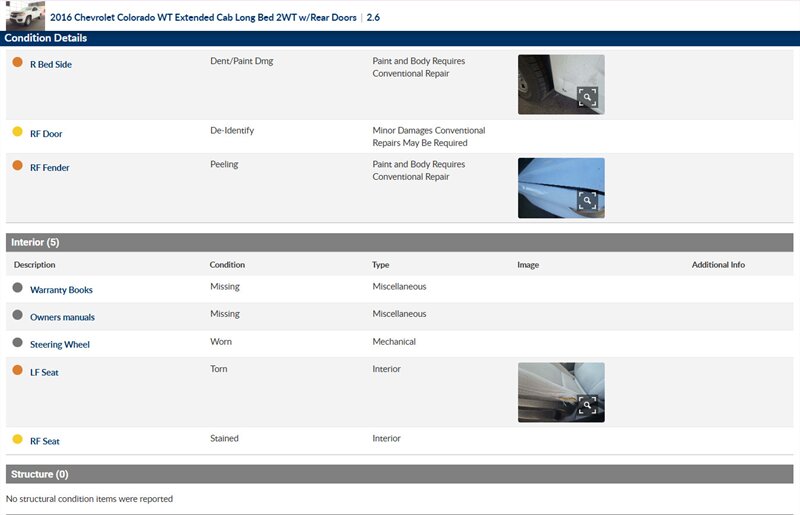Screen dimensions: 800x515
Task: Click orange severity dot beside R Bed Side
Action: (x=17, y=62)
